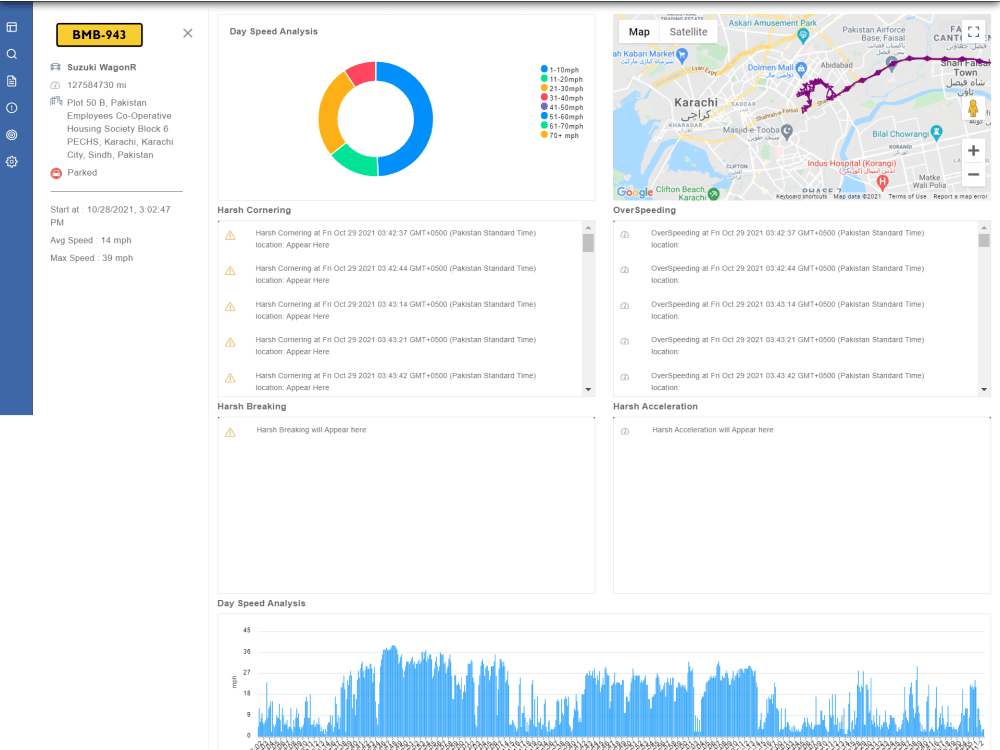Click the odometer icon beside 127584730 mi
Image resolution: width=1000 pixels, height=750 pixels.
55,85
